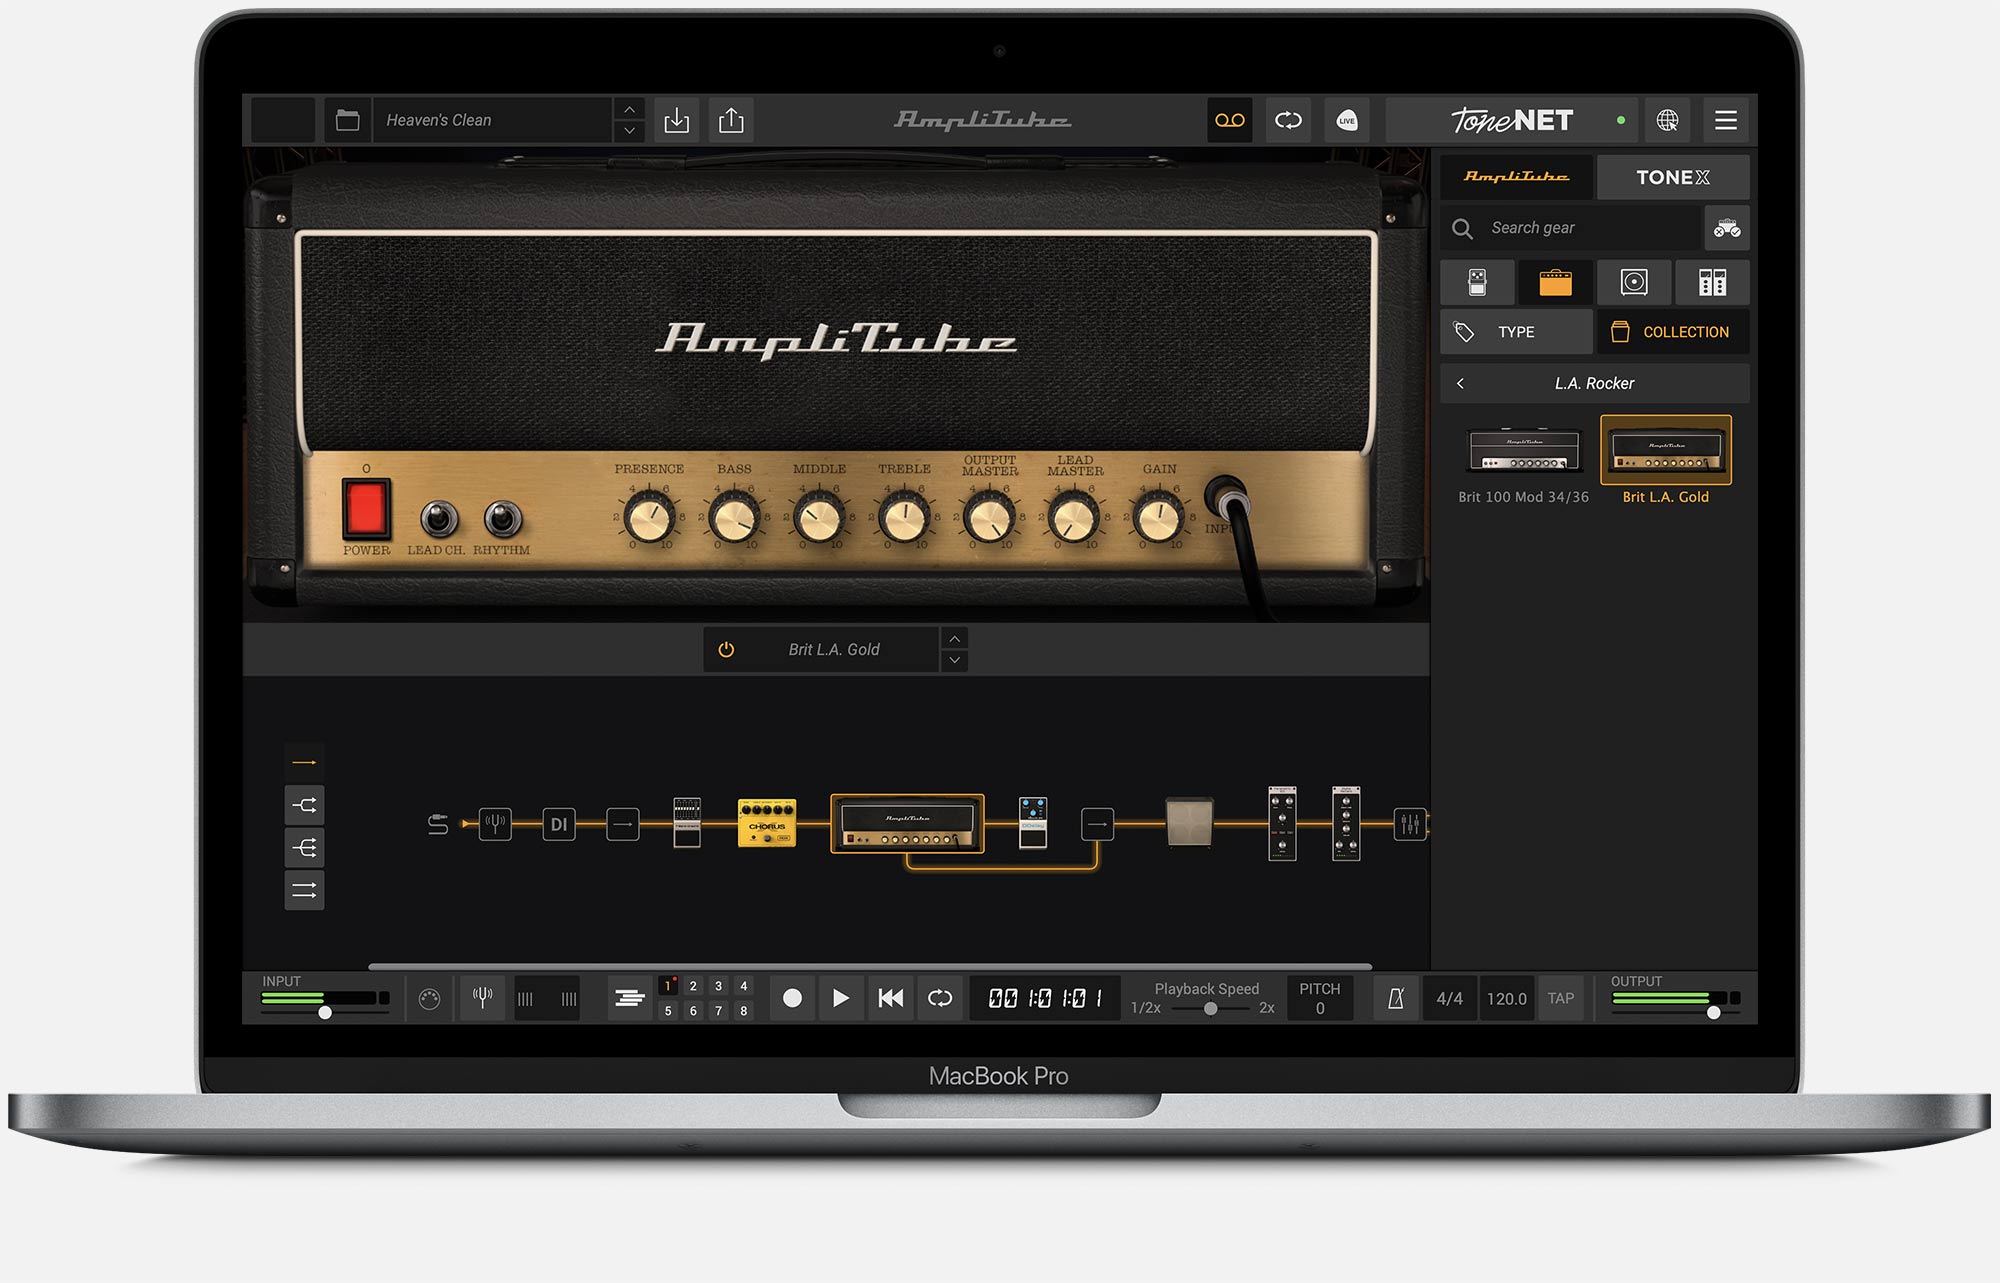The width and height of the screenshot is (2000, 1283).
Task: Open the tuner icon in bottom bar
Action: click(x=482, y=997)
